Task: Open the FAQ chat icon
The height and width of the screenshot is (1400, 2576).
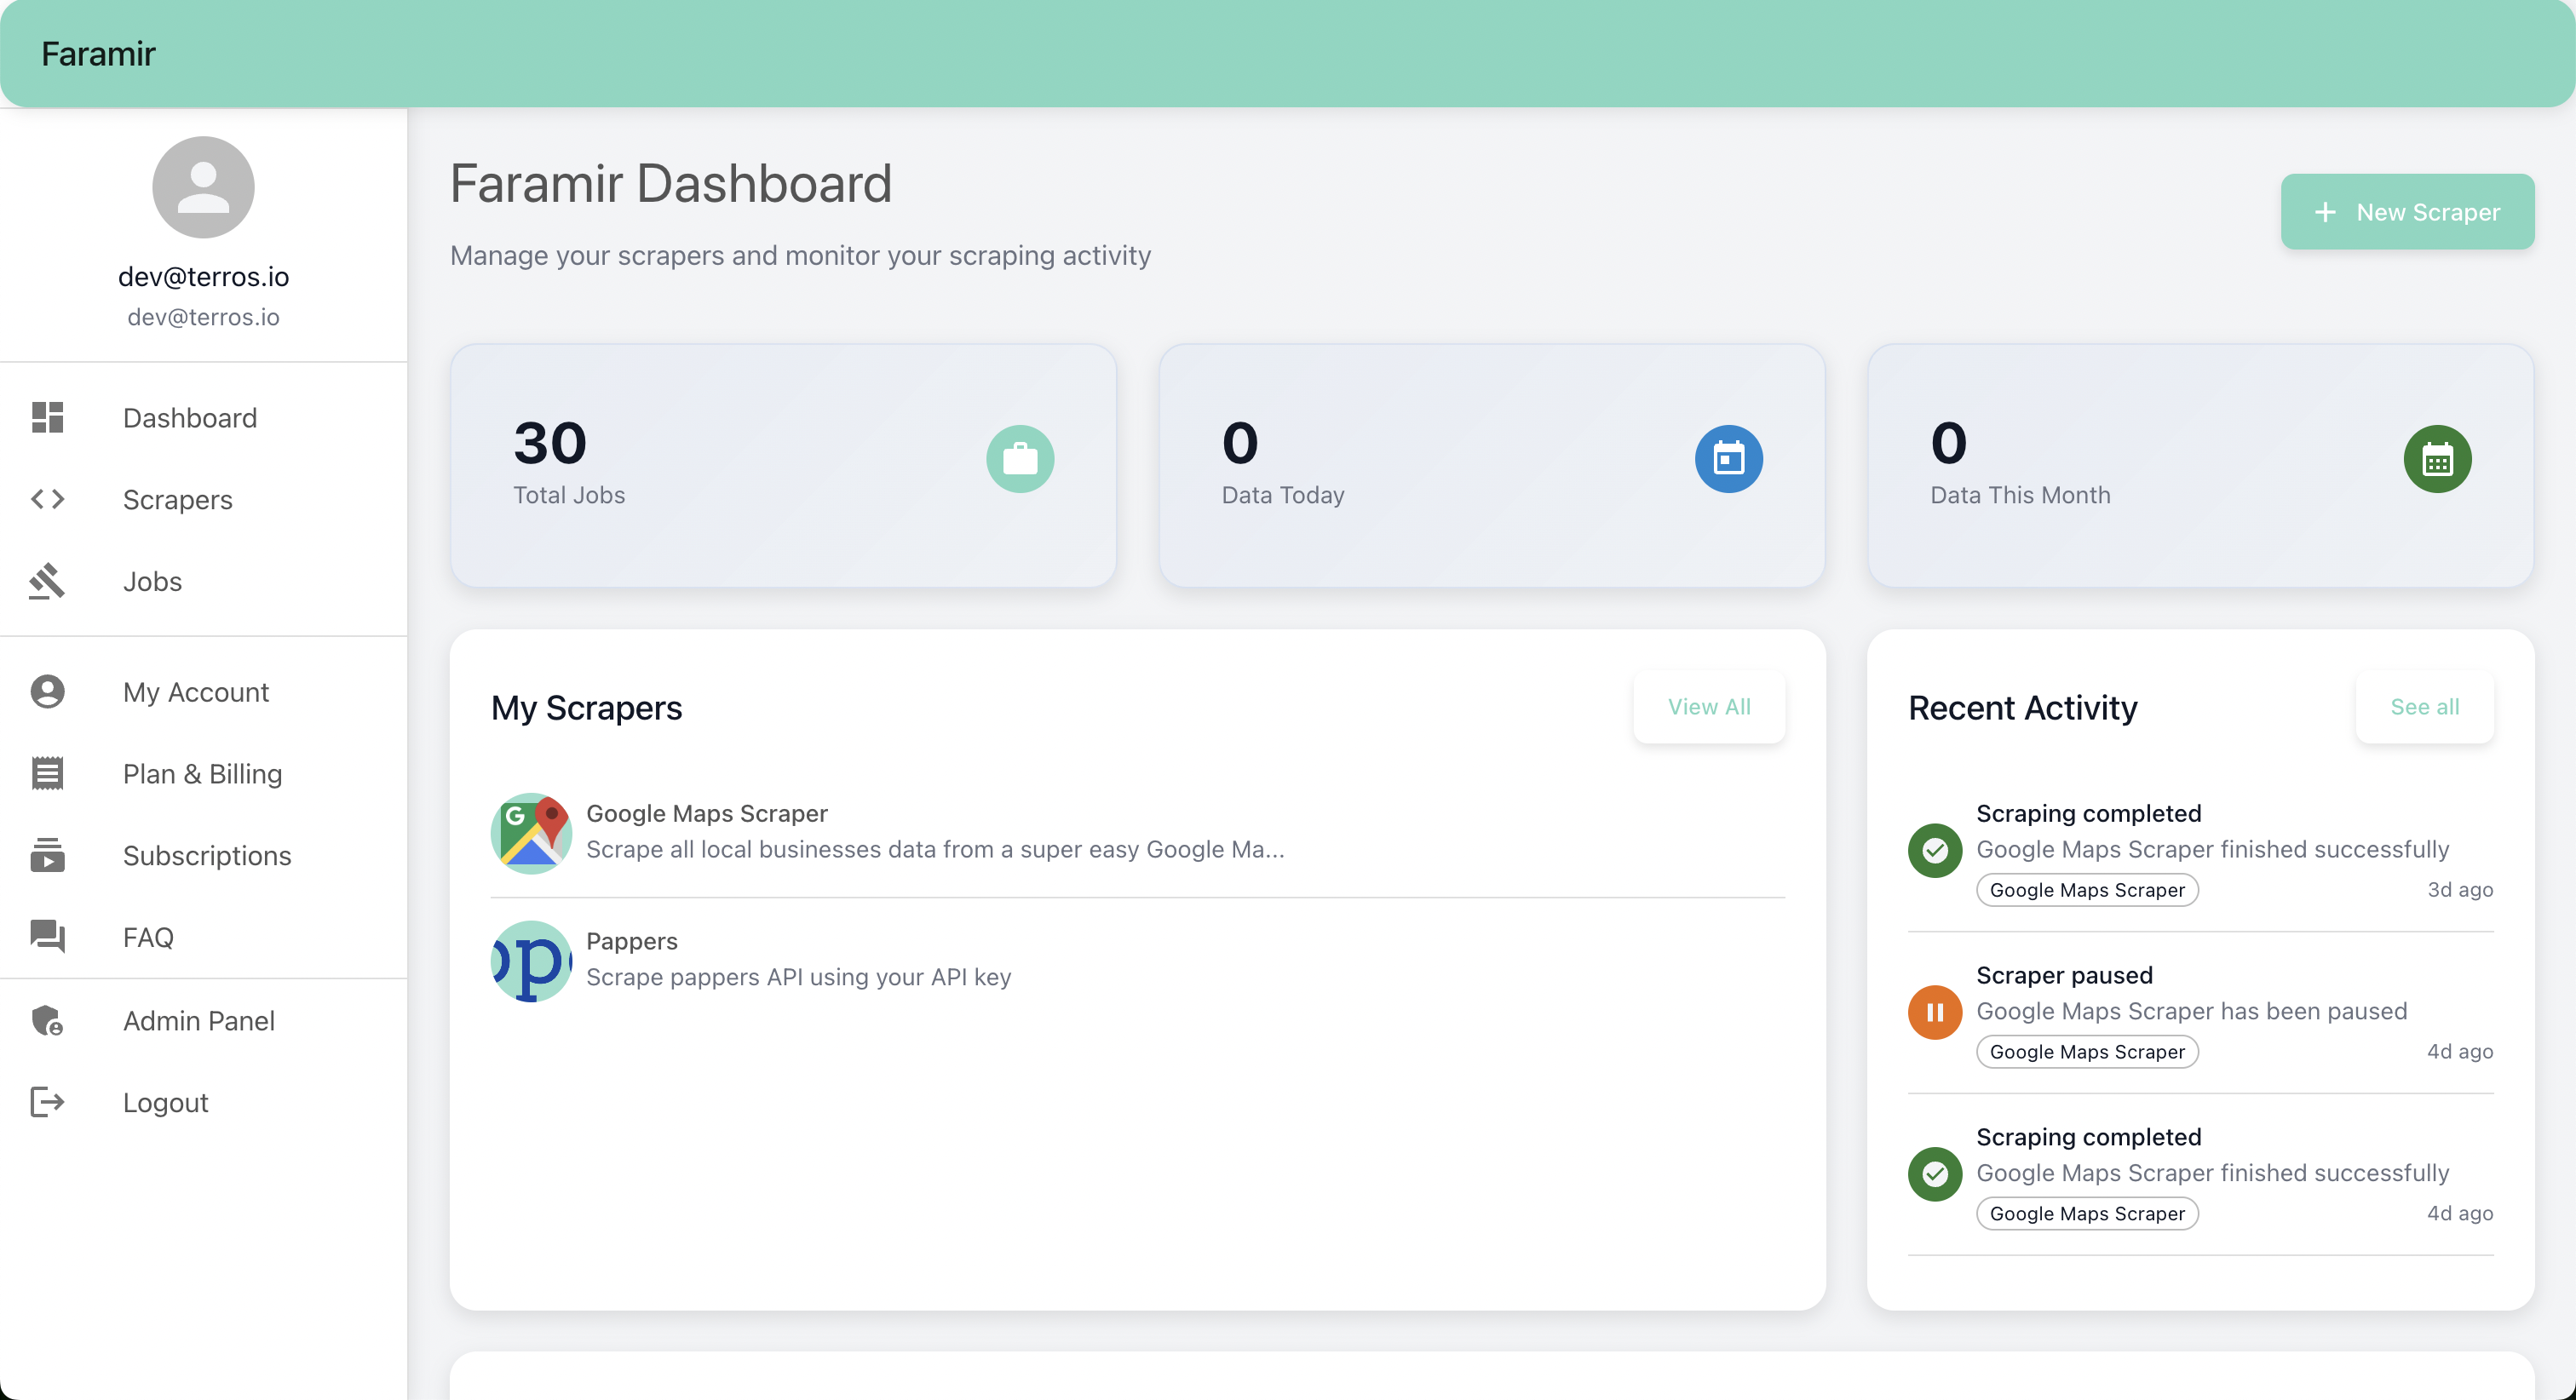Action: (46, 937)
